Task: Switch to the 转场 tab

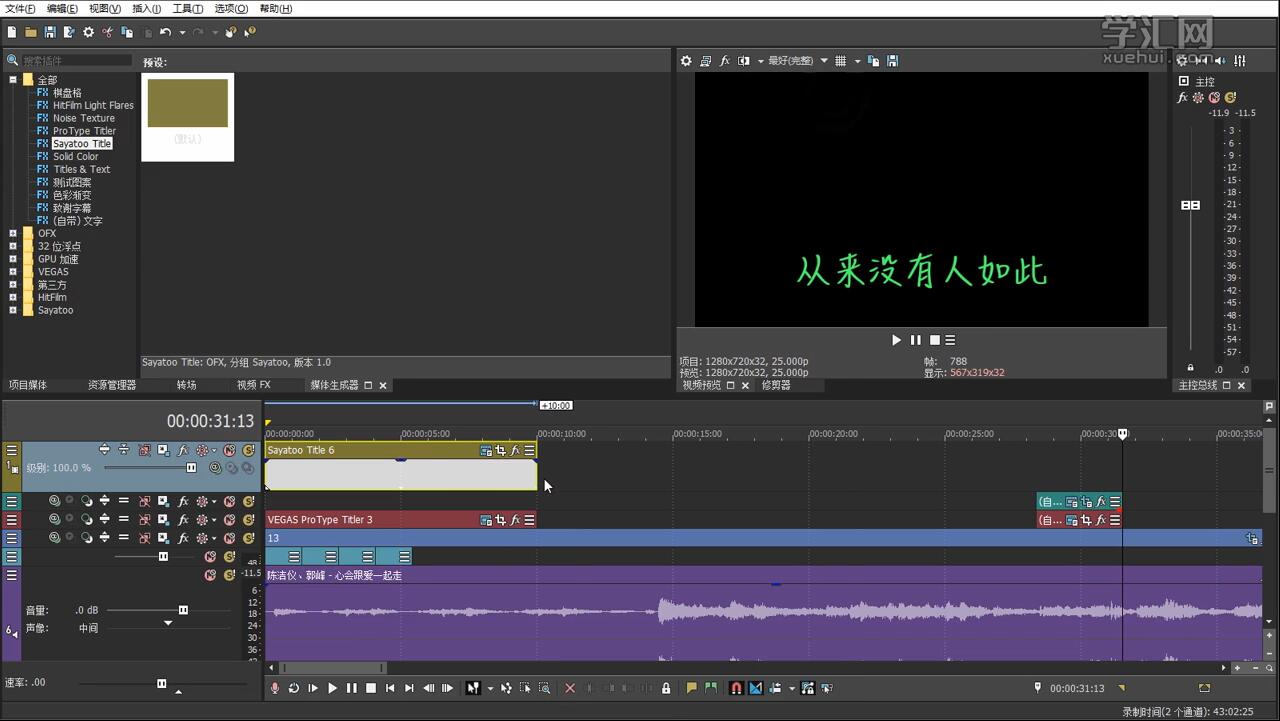Action: coord(186,385)
